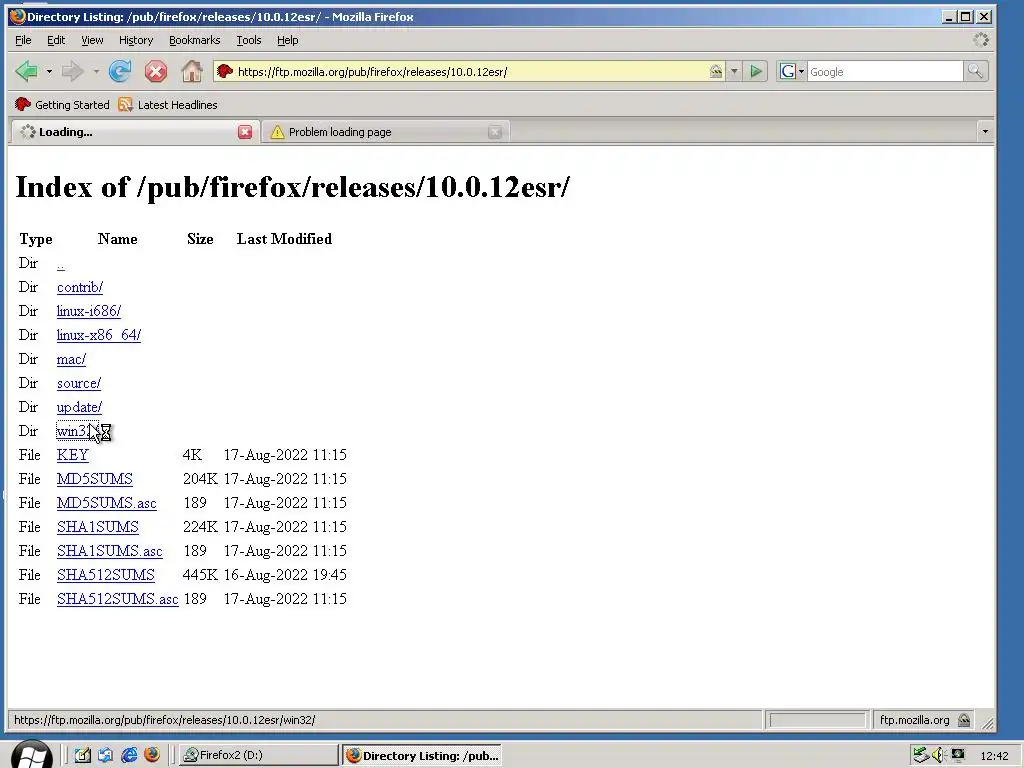
Task: Open the Latest Headlines feed bookmark
Action: tap(168, 104)
